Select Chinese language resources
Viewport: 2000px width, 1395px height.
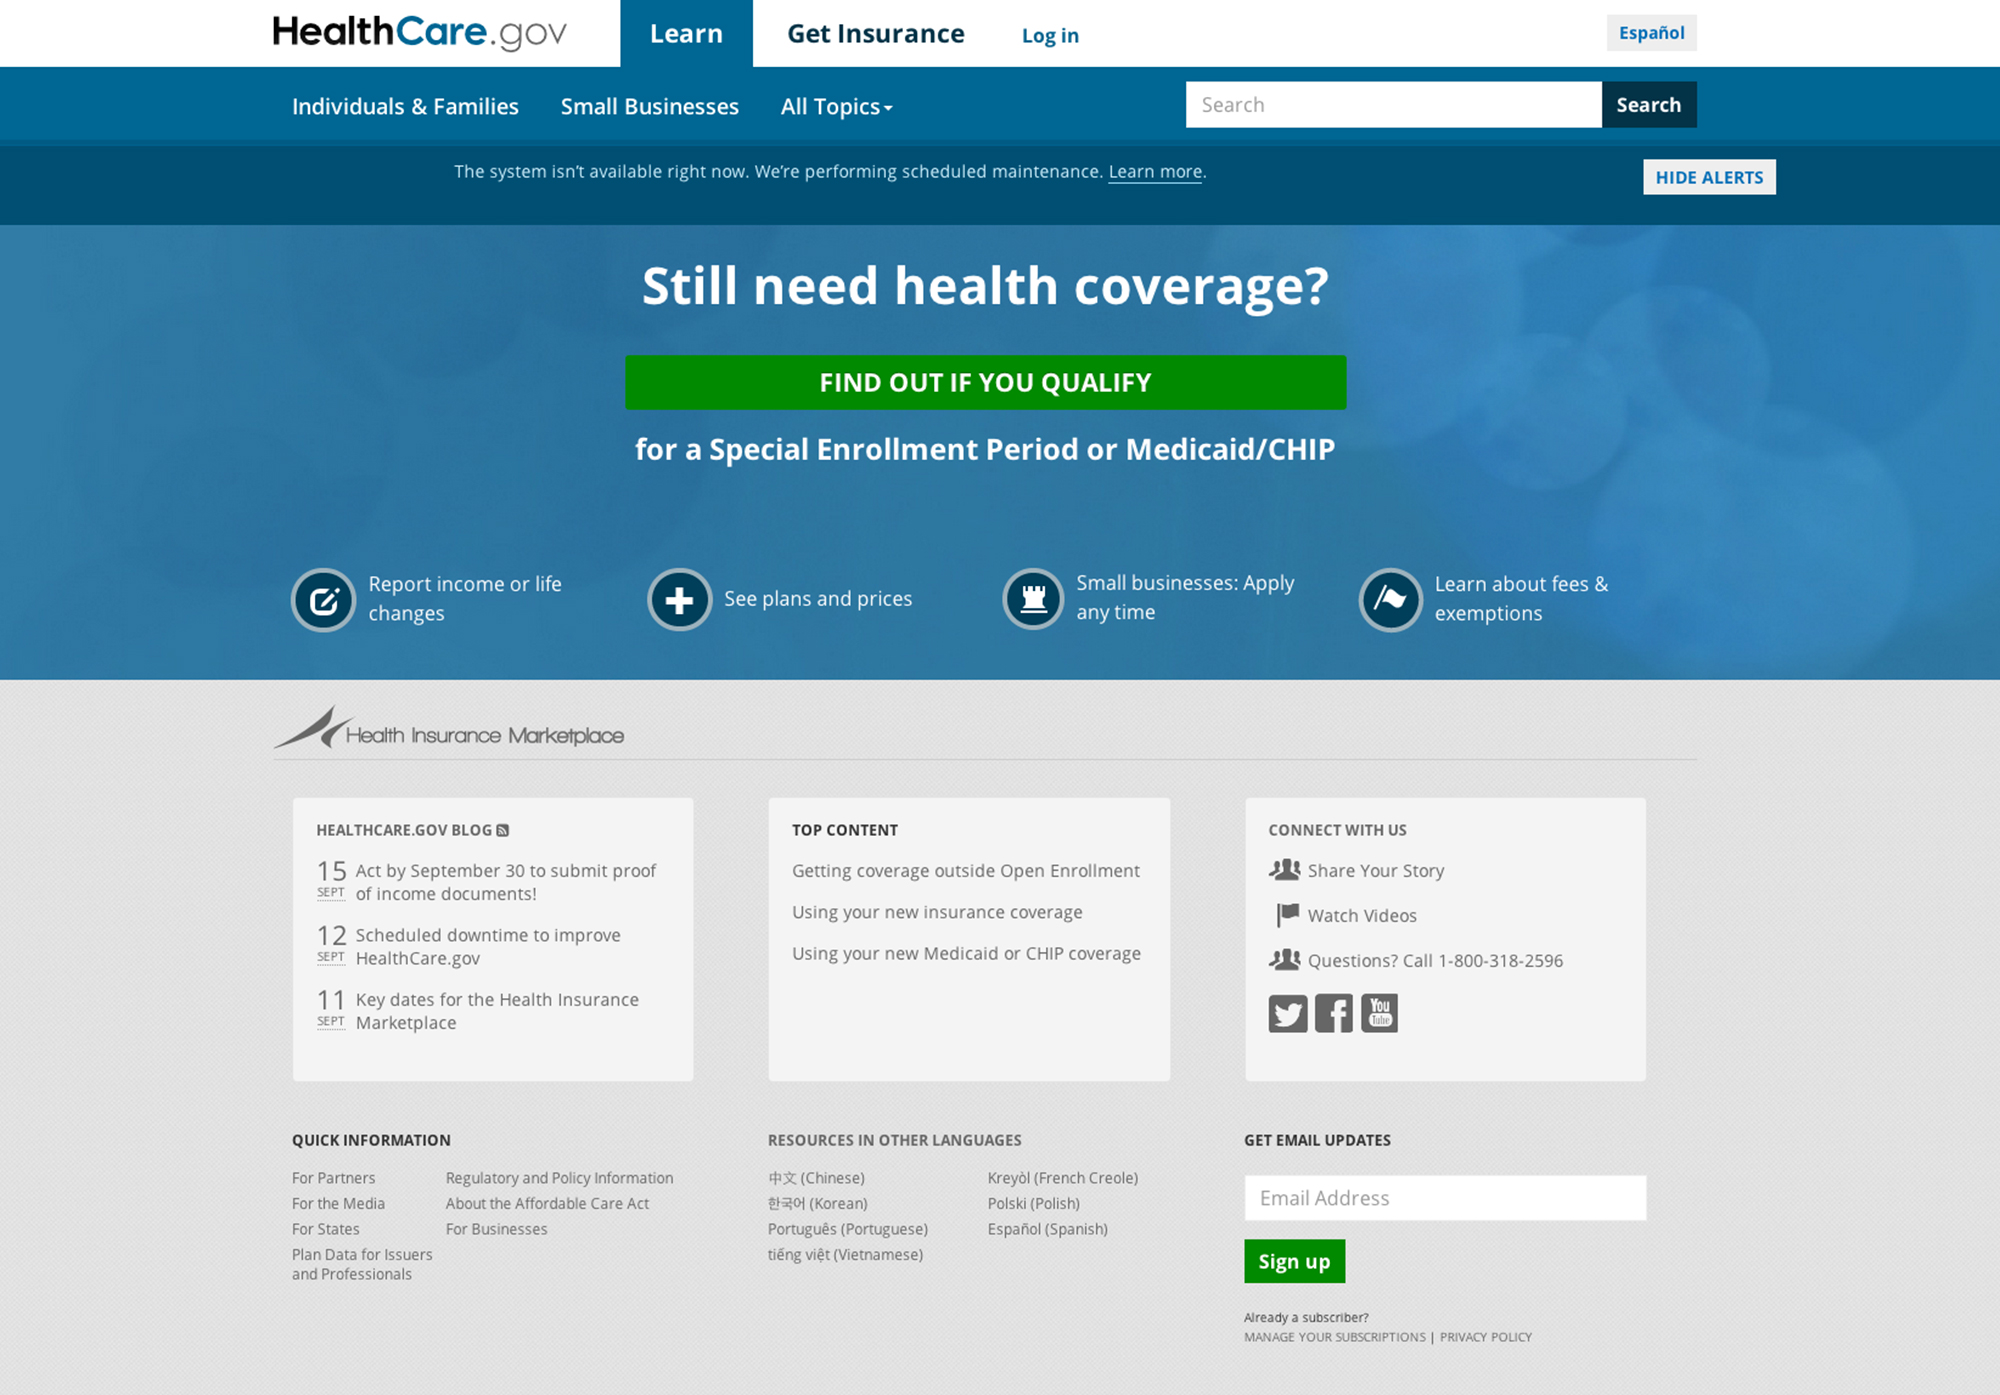point(817,1178)
